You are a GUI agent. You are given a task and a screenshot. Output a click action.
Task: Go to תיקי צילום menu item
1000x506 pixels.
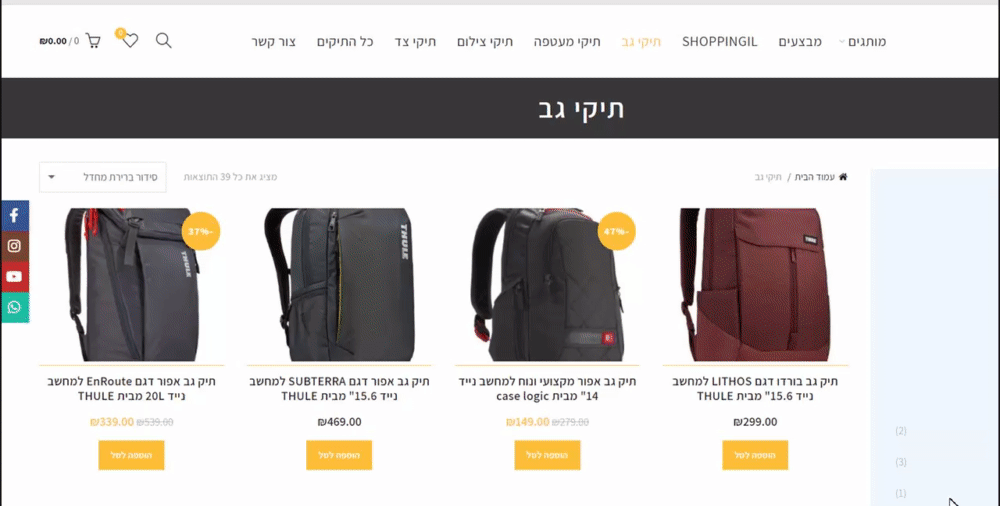(x=485, y=41)
